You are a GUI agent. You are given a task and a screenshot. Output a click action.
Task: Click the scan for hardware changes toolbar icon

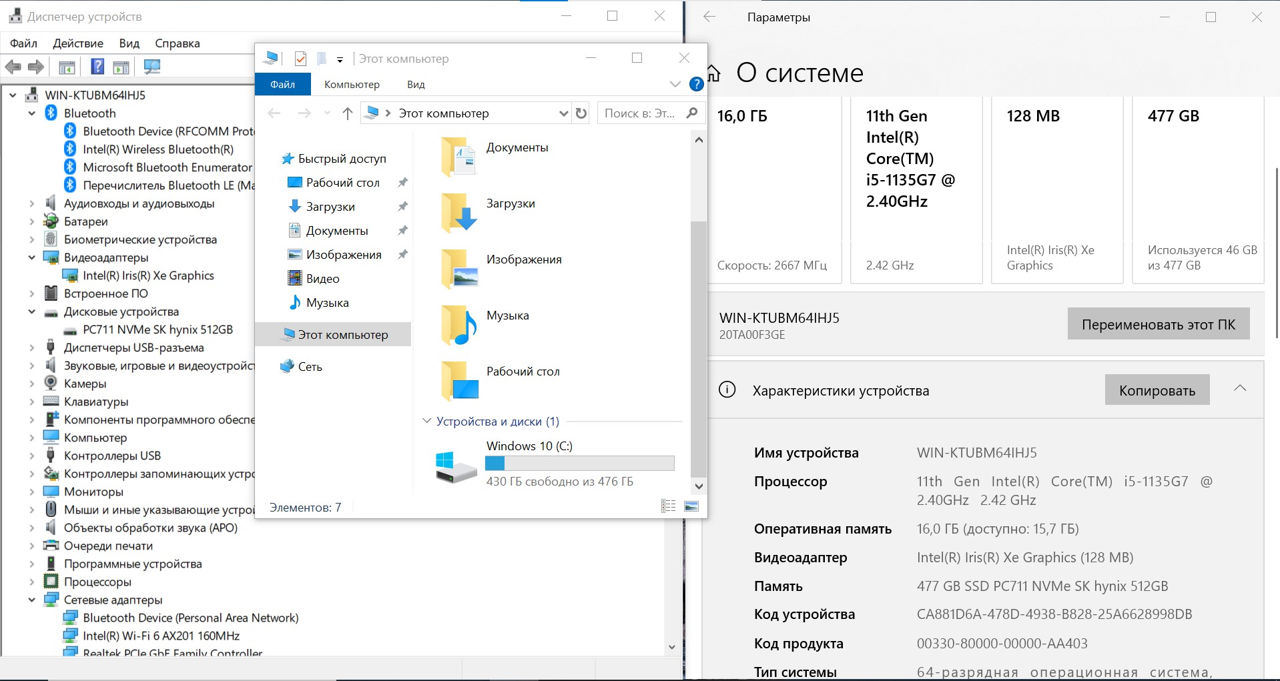(152, 67)
